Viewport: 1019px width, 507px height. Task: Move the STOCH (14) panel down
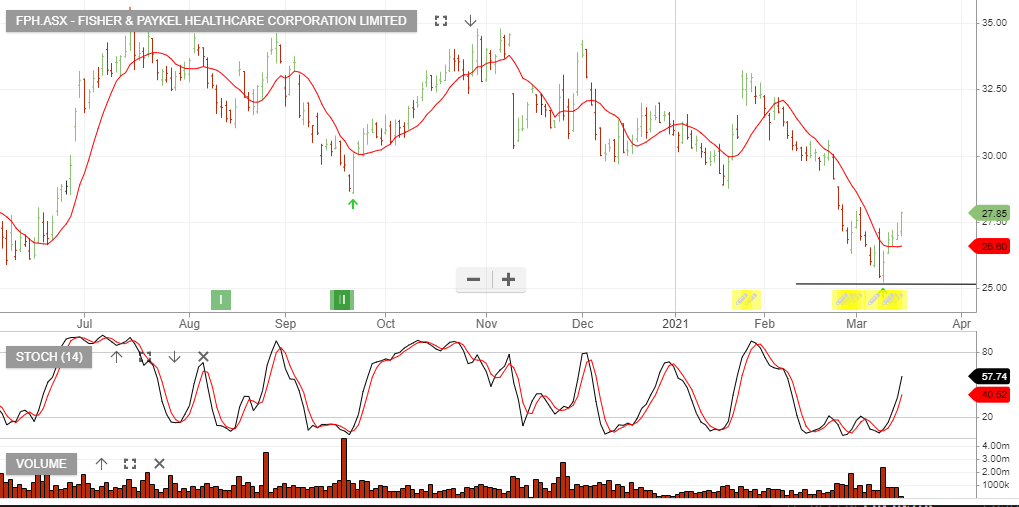point(174,356)
